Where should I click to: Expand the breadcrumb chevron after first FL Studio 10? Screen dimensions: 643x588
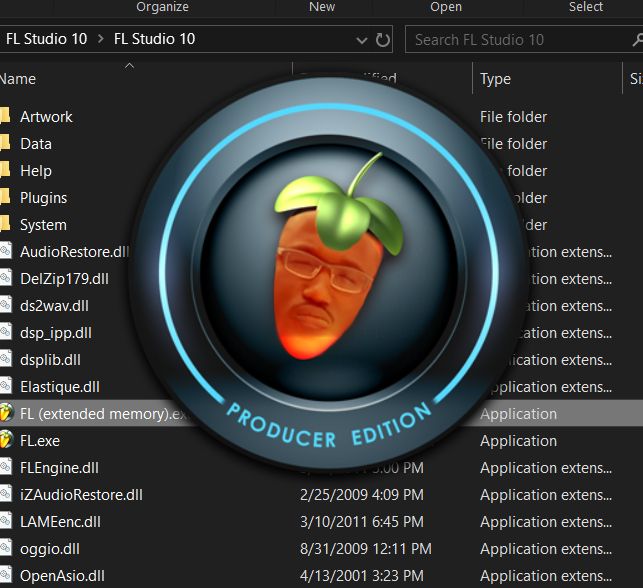pos(100,39)
